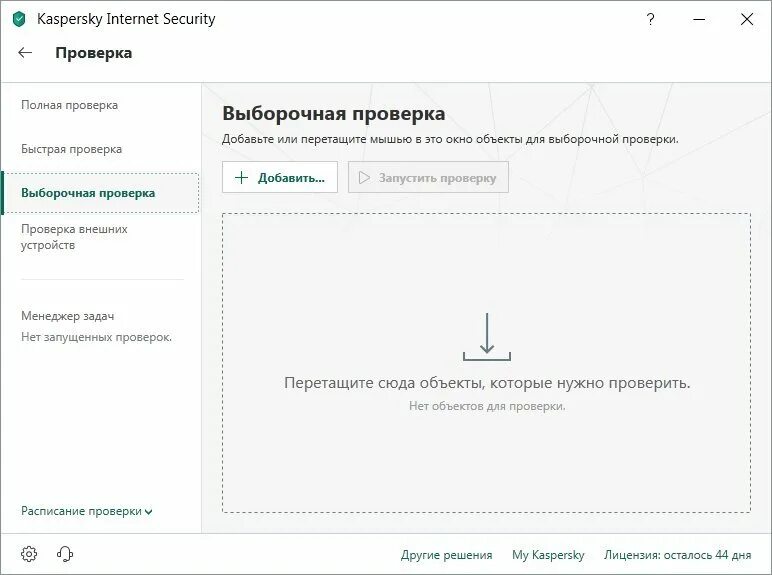The height and width of the screenshot is (575, 772).
Task: Select the Быстрая проверка tab
Action: pyautogui.click(x=71, y=149)
